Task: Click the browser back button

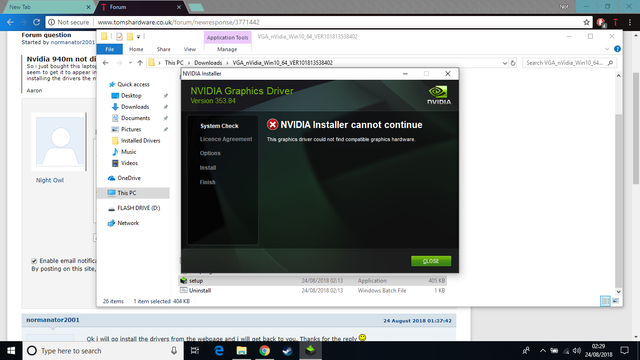Action: (x=10, y=22)
